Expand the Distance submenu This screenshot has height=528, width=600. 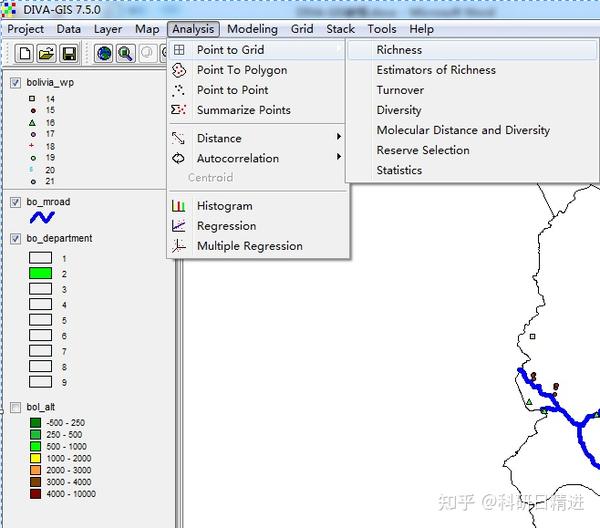pos(219,138)
